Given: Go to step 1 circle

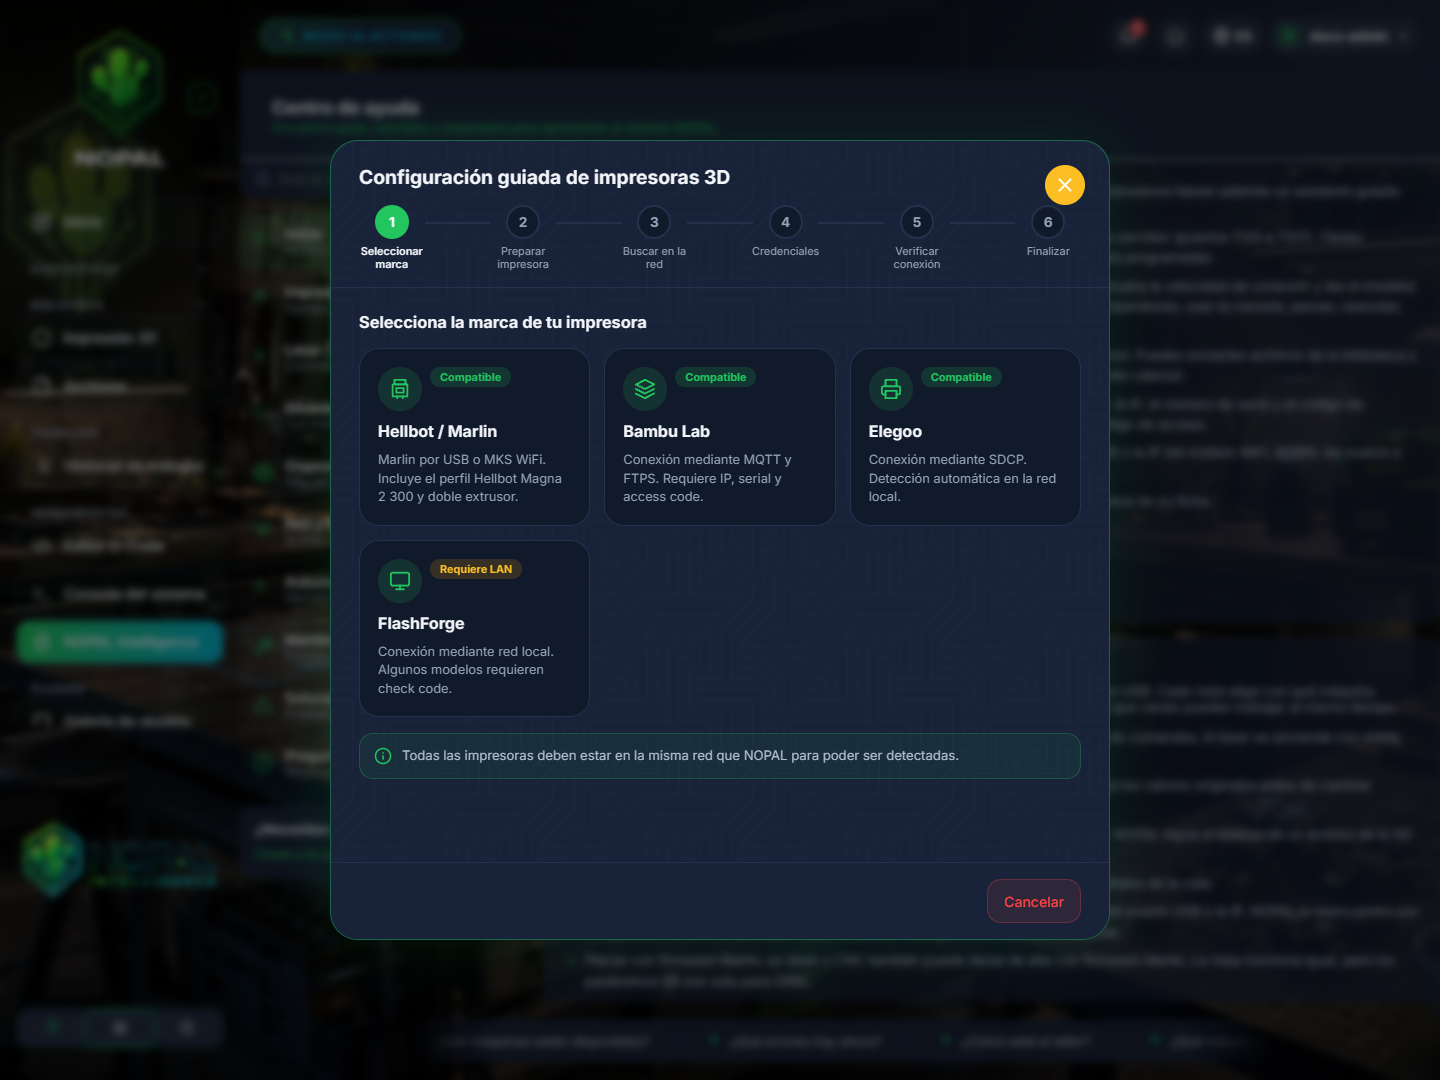Looking at the screenshot, I should tap(392, 222).
